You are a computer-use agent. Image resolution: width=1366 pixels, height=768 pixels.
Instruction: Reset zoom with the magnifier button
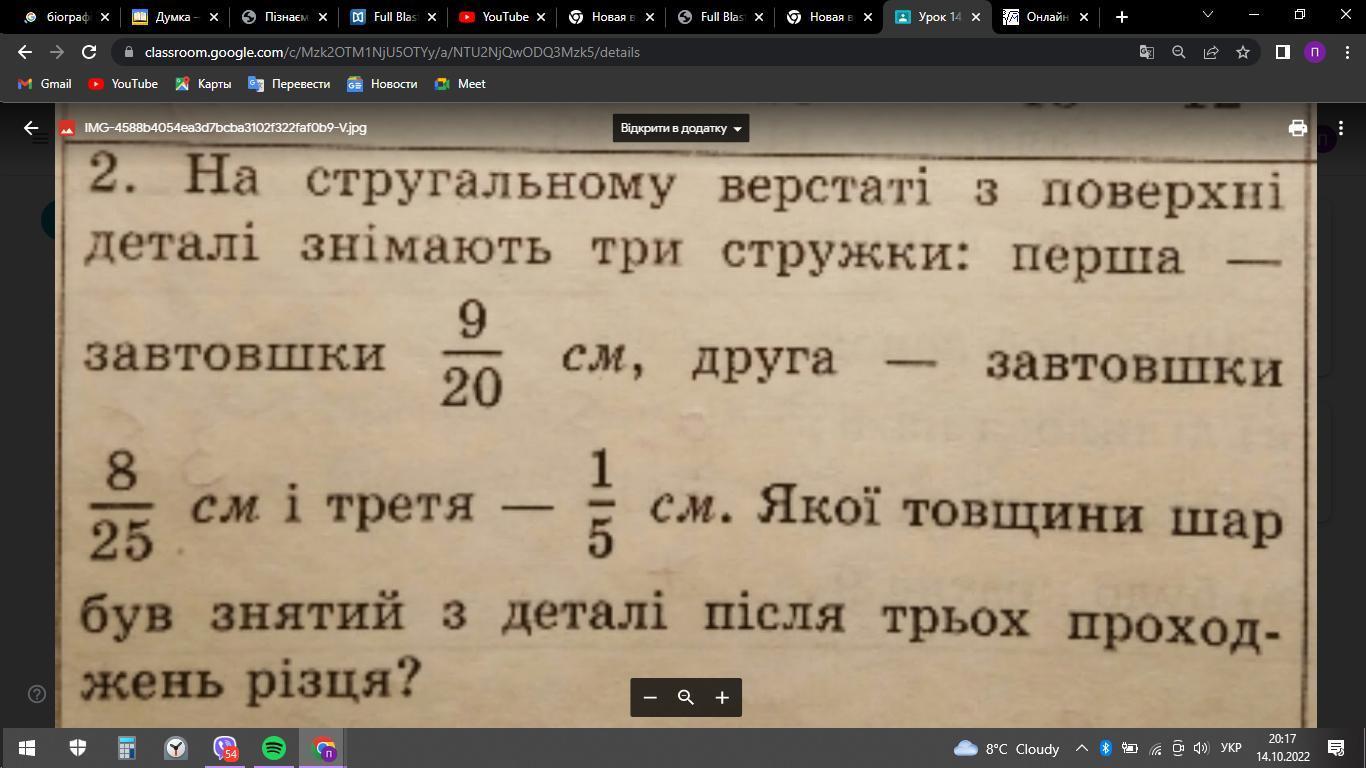pyautogui.click(x=686, y=697)
